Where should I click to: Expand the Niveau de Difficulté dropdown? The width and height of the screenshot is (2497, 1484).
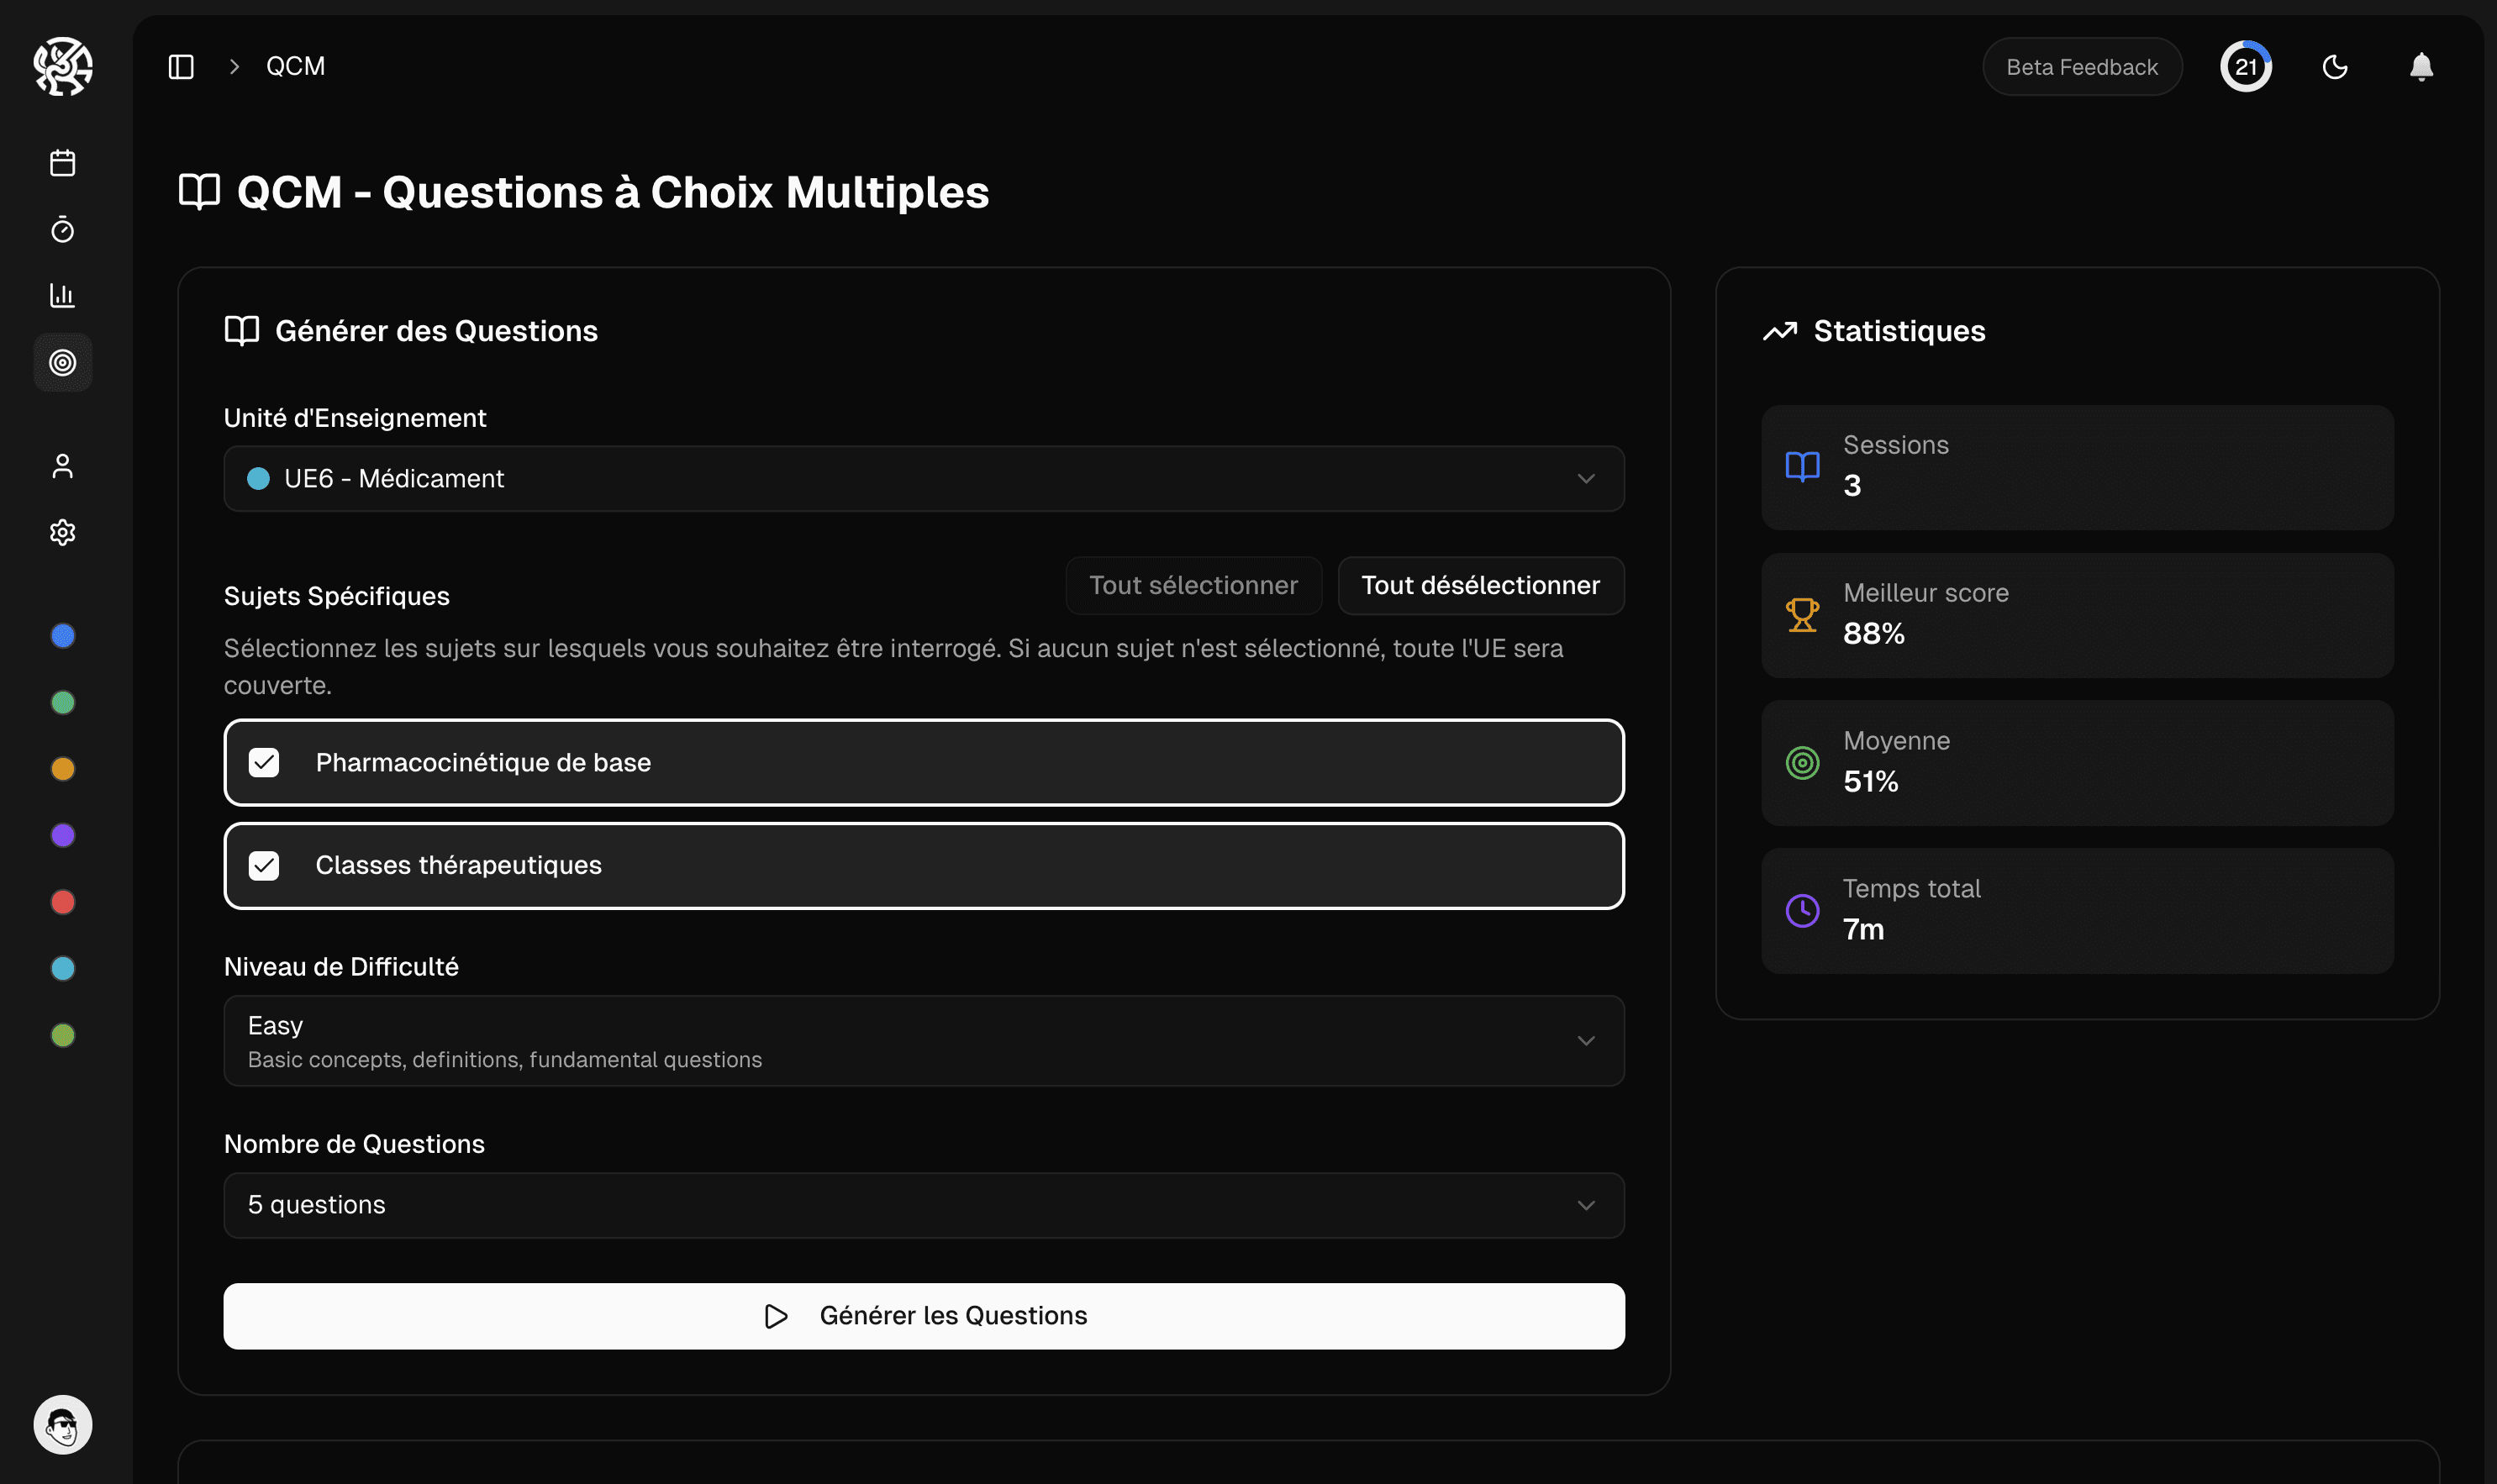pos(923,1041)
